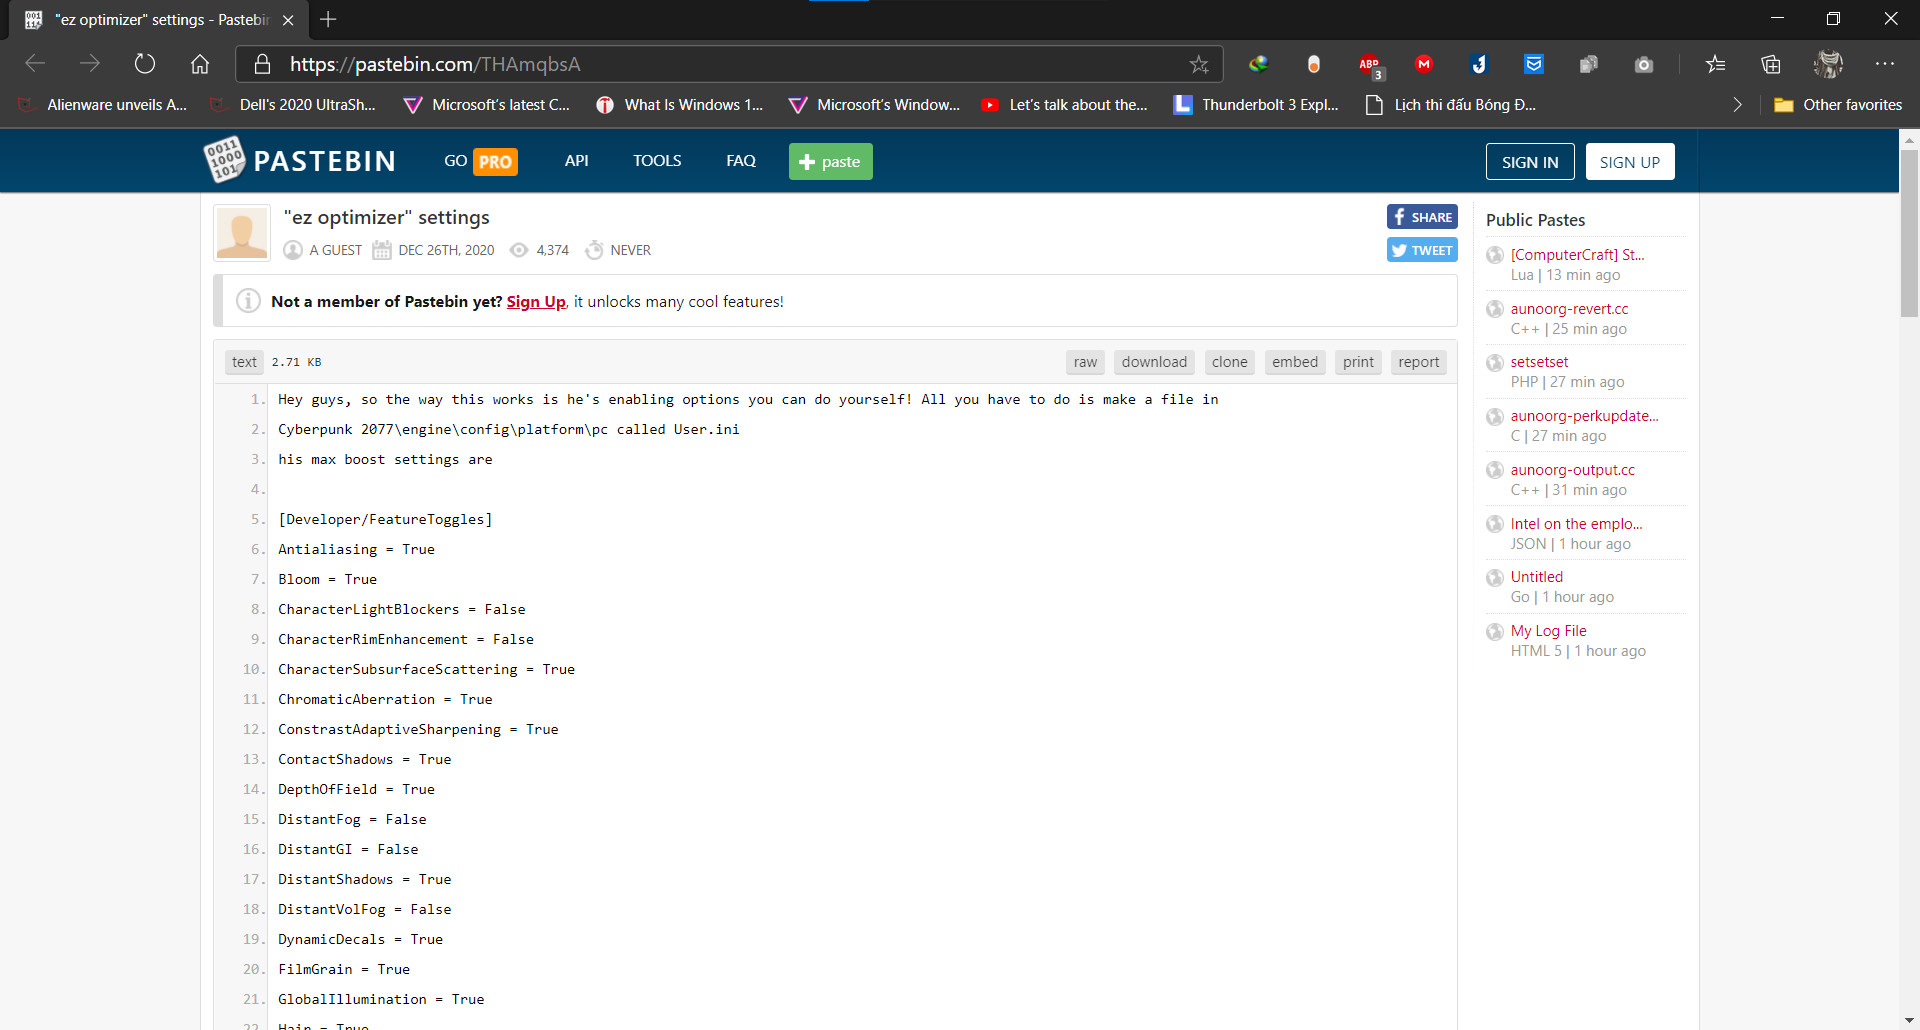
Task: Open the blue mail extension icon
Action: coord(1533,64)
